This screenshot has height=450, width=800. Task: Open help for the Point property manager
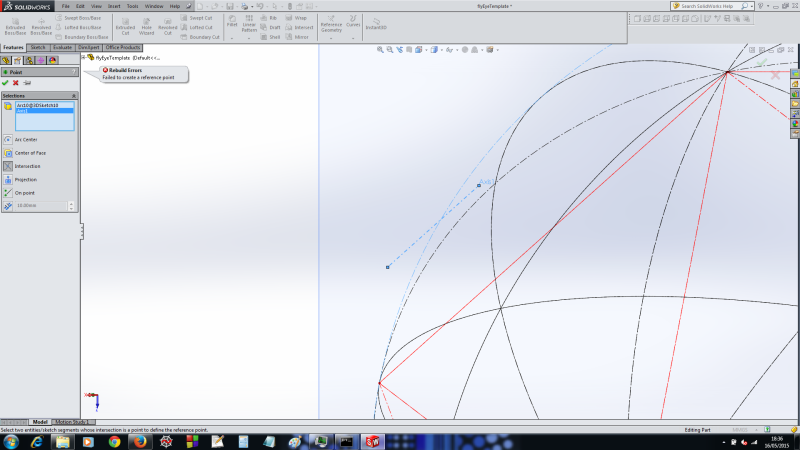pyautogui.click(x=74, y=72)
